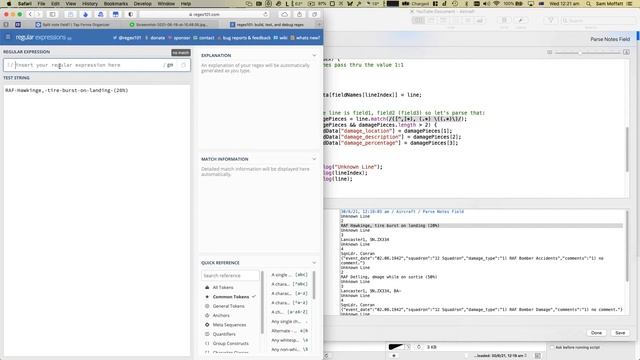
Task: Click the [abc] single character token
Action: (289, 275)
